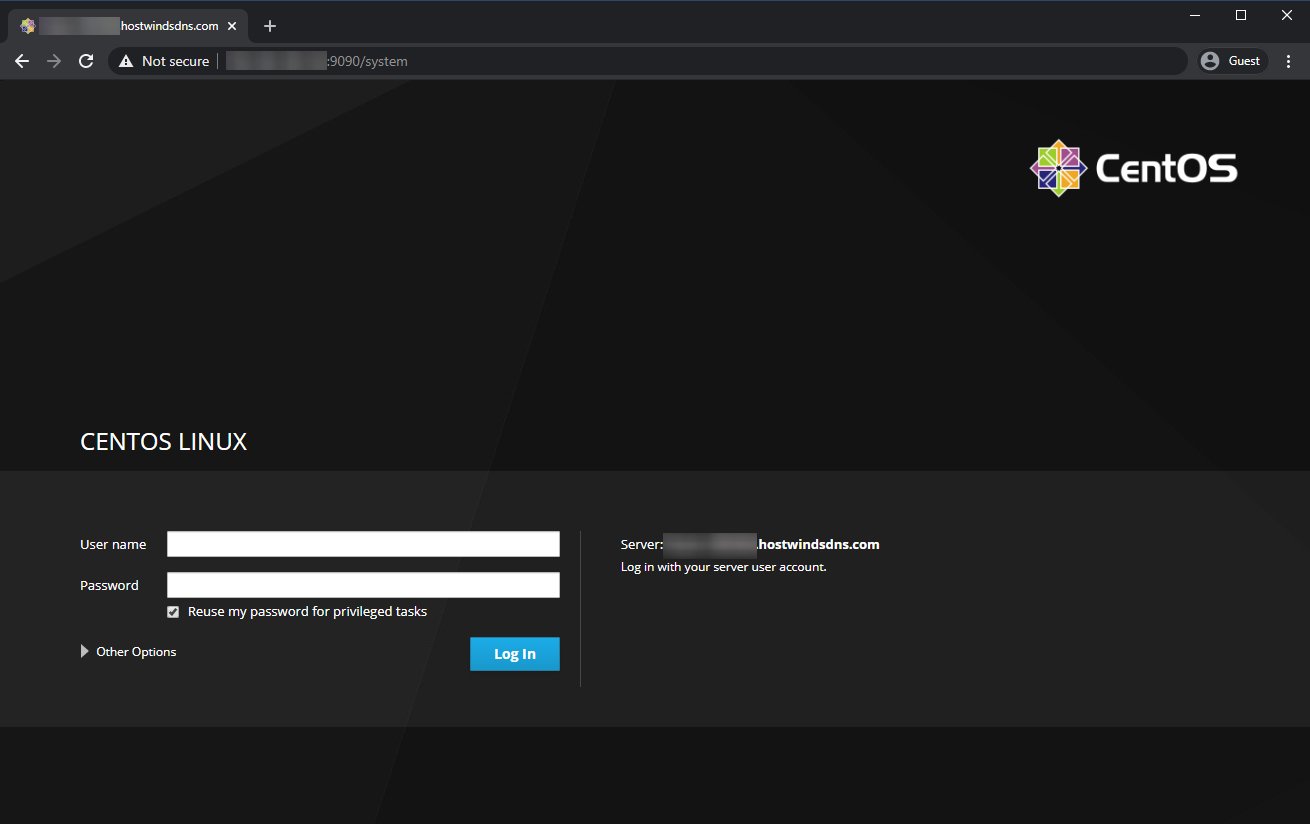1310x824 pixels.
Task: Click the forward navigation arrow
Action: 54,61
